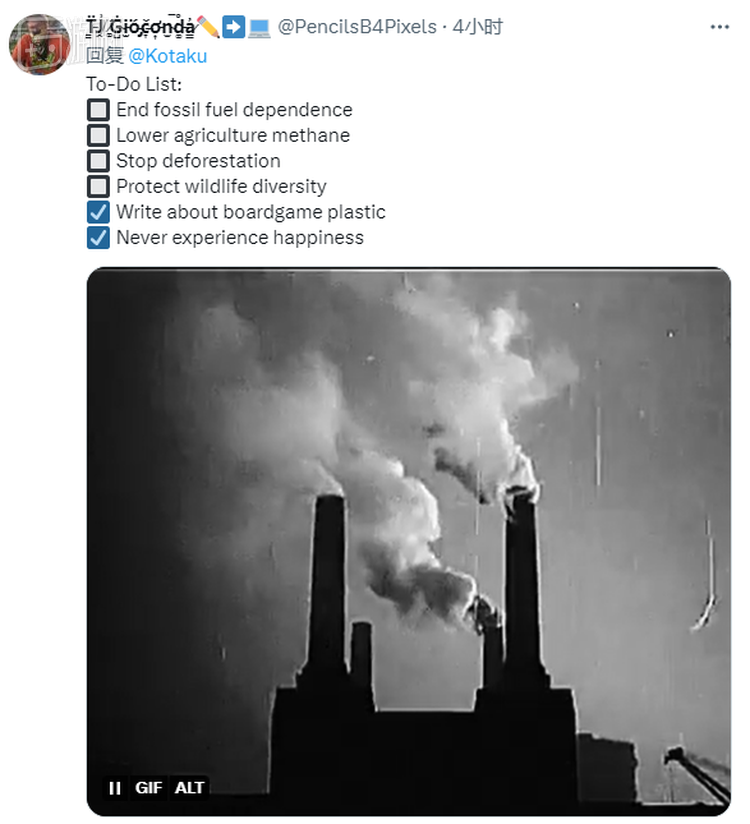Open the author's profile avatar
This screenshot has width=750, height=824.
click(40, 45)
